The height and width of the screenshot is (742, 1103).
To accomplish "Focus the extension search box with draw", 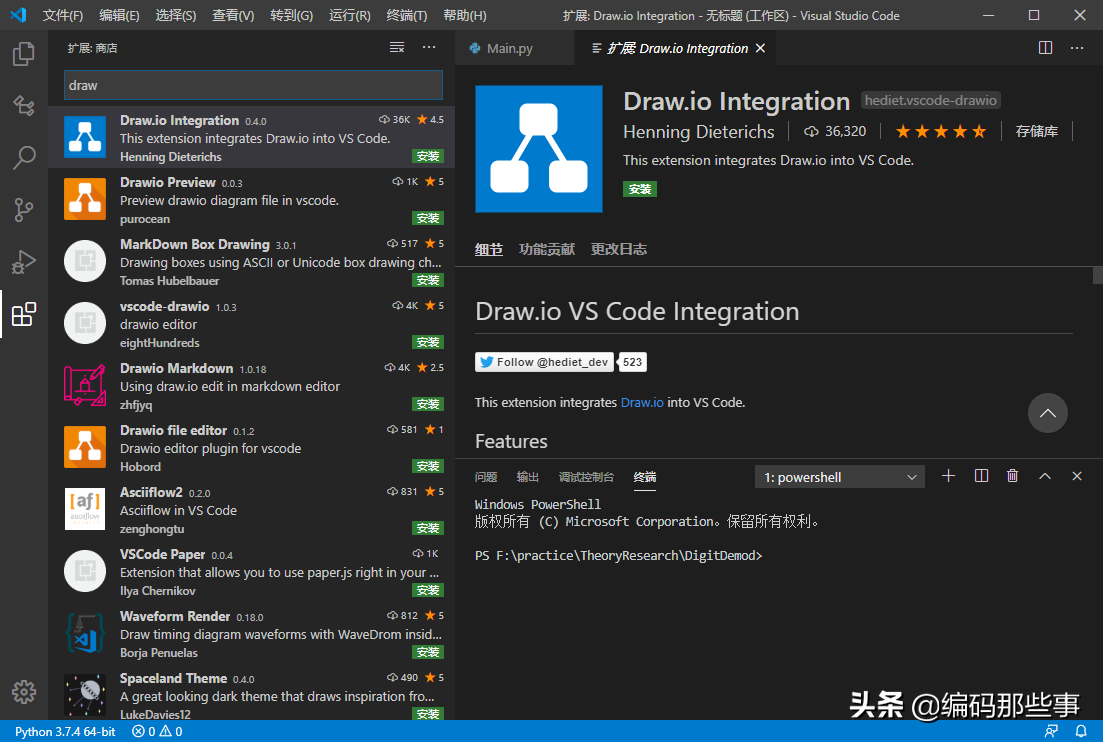I will click(253, 85).
